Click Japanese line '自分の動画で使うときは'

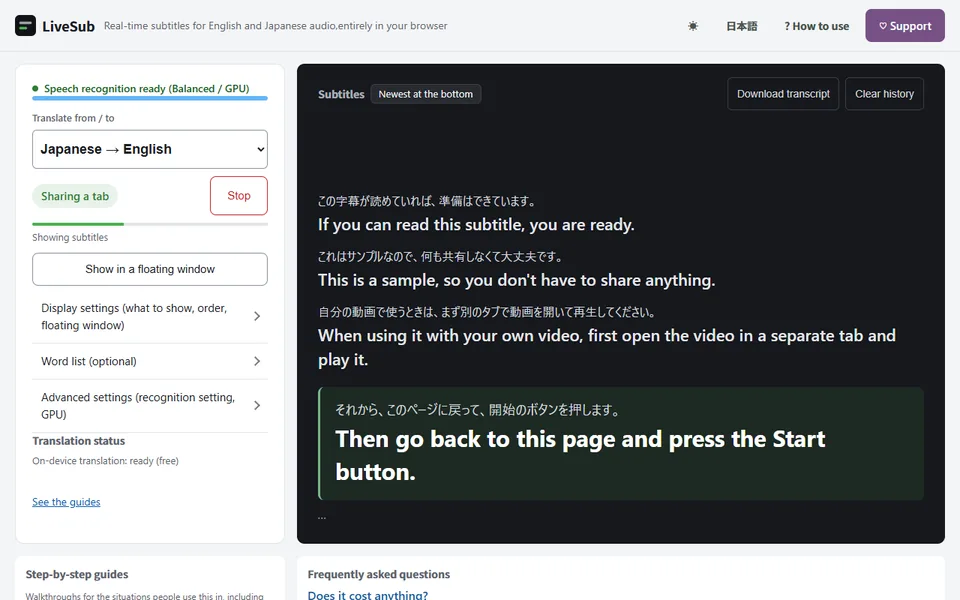(x=487, y=312)
